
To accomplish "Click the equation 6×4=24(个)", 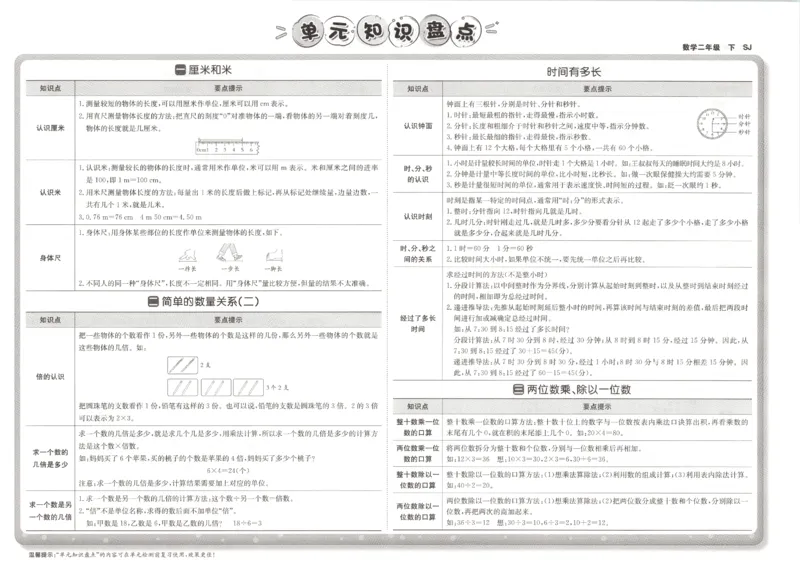I will coord(228,470).
